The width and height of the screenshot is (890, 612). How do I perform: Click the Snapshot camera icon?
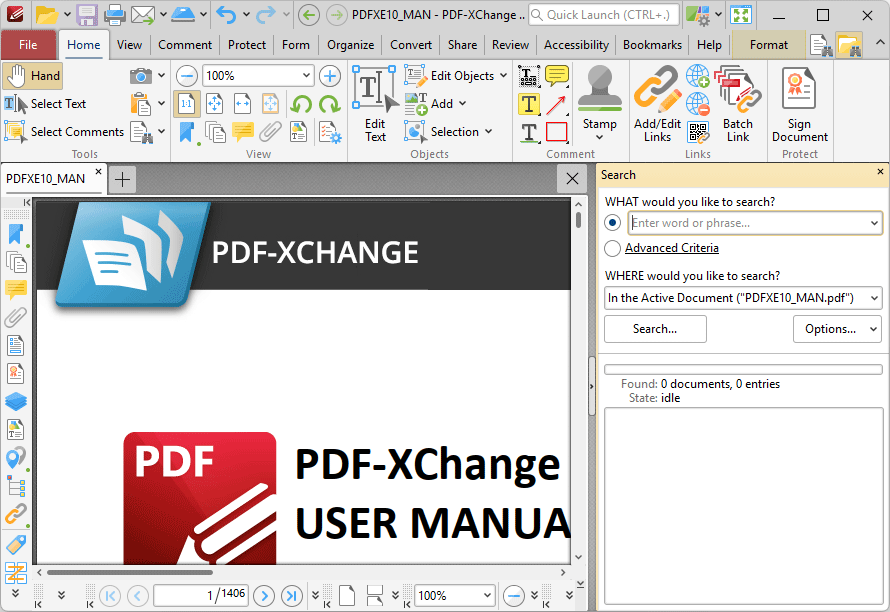[140, 76]
